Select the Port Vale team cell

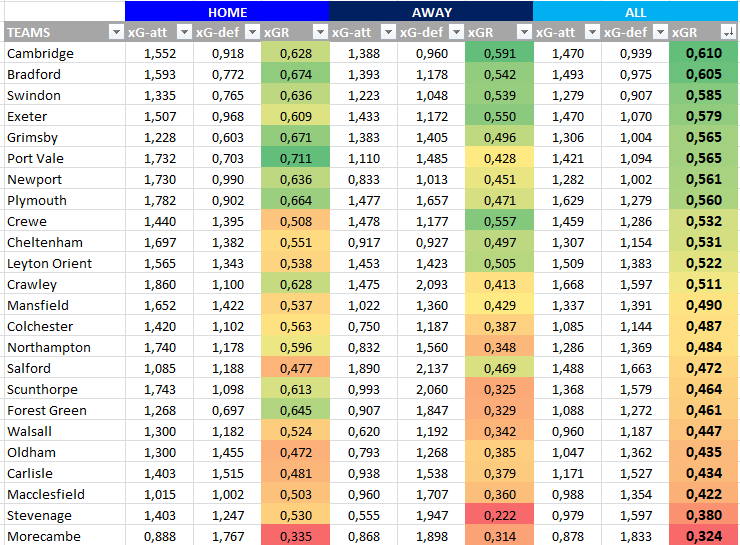64,158
